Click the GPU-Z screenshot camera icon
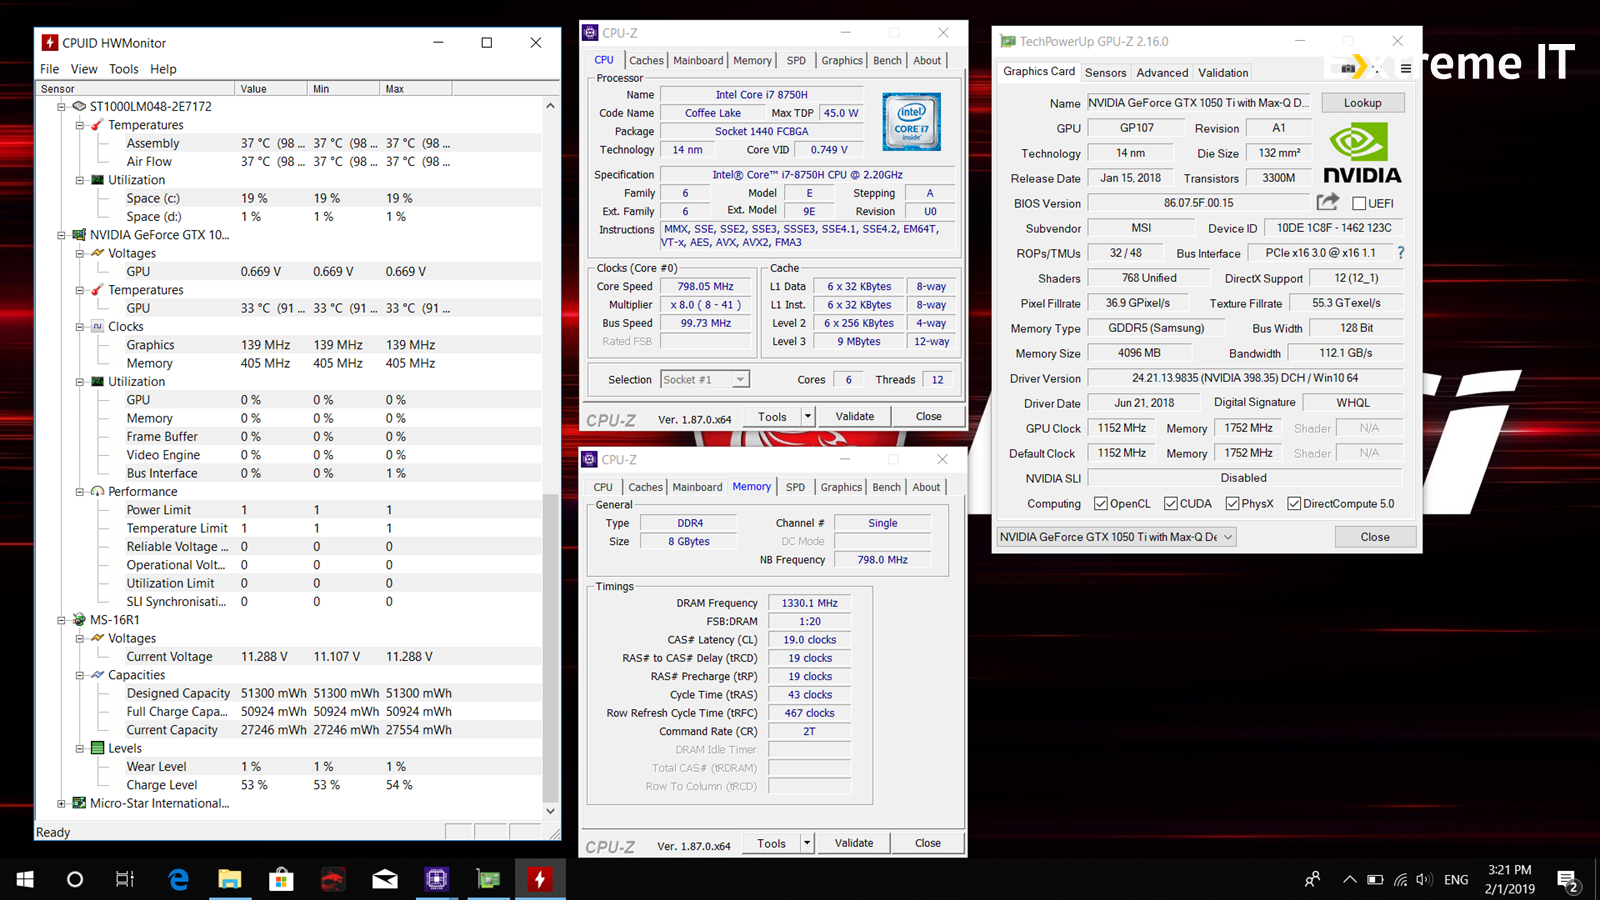This screenshot has width=1600, height=900. (1349, 68)
